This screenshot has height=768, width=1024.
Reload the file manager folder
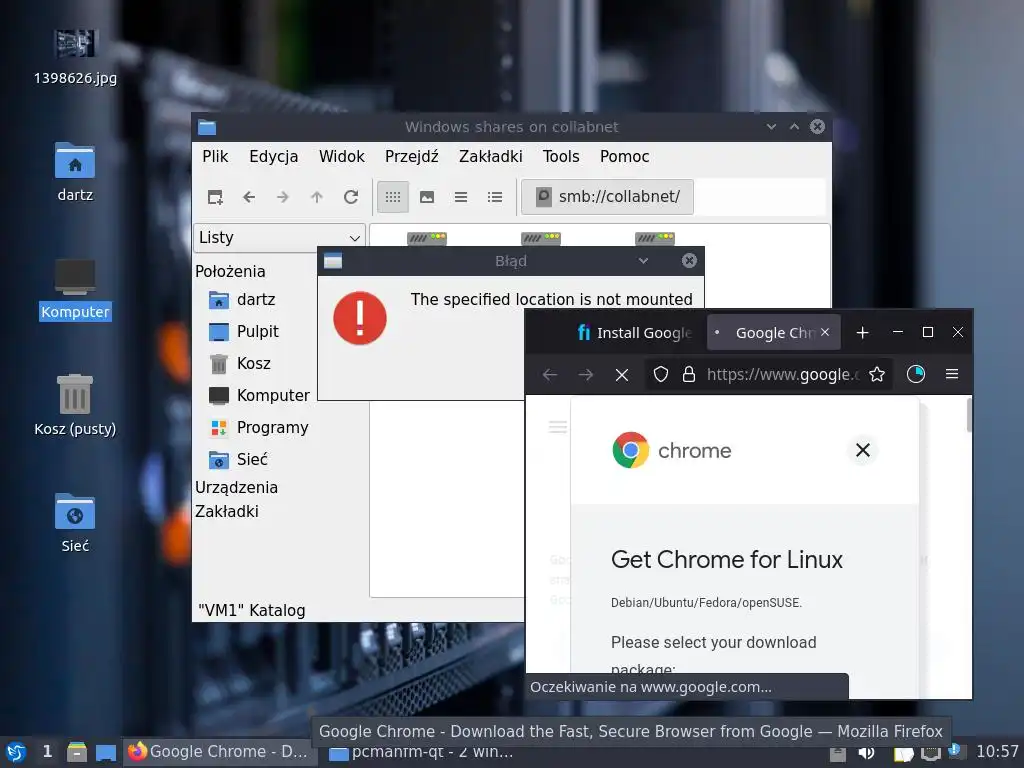(351, 197)
